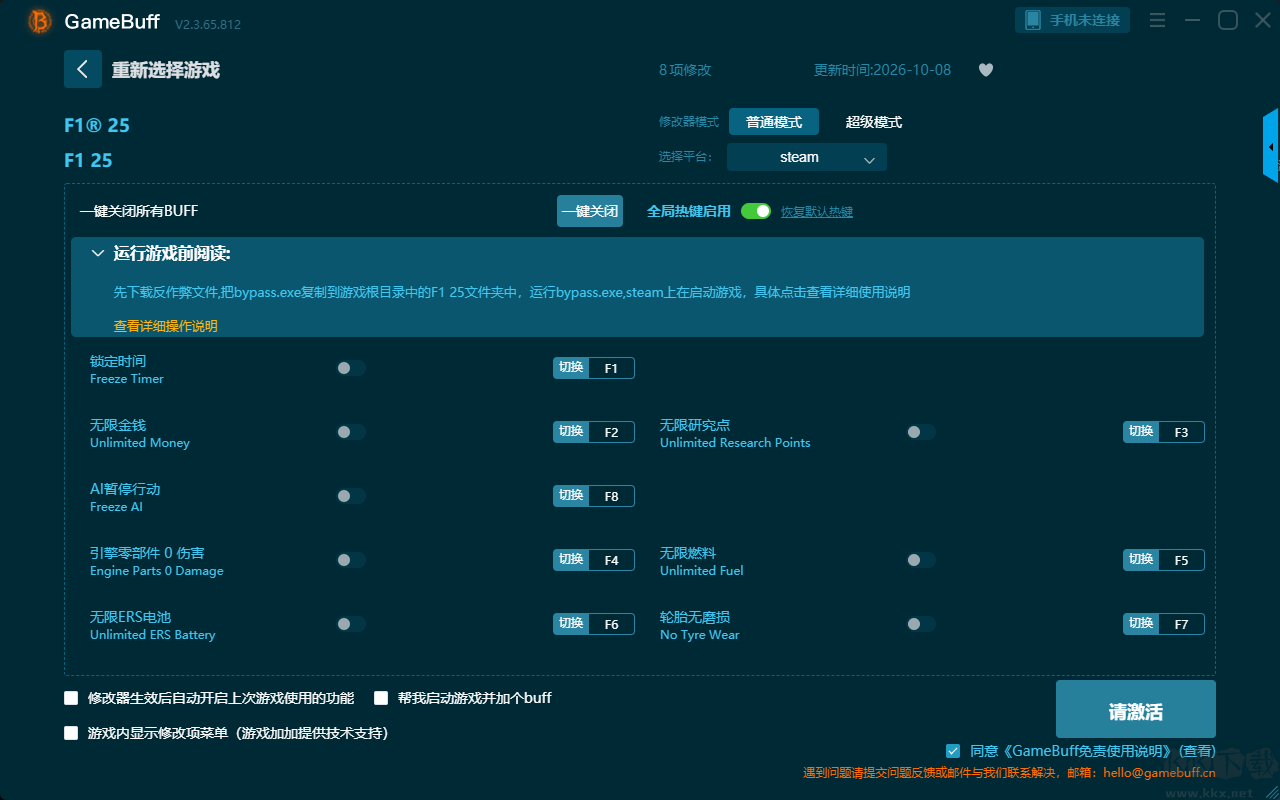
Task: Collapse the 运行游戏前阅读 section
Action: [98, 254]
